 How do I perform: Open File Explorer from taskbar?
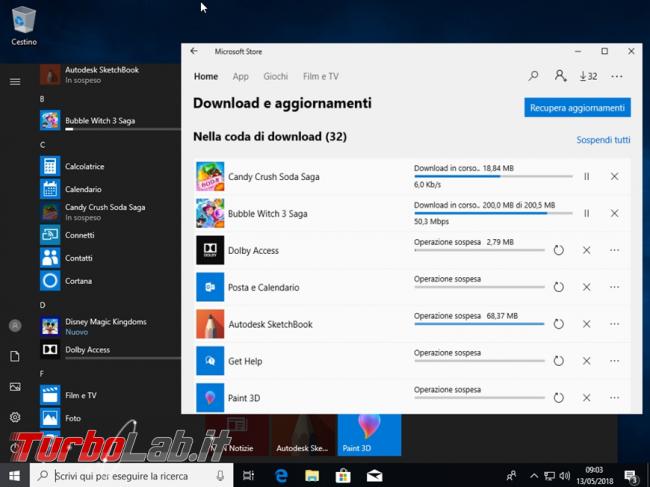coord(312,476)
